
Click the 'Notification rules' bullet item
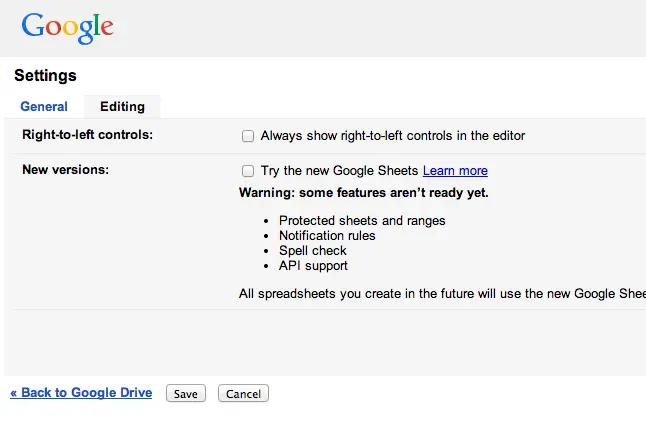[327, 236]
